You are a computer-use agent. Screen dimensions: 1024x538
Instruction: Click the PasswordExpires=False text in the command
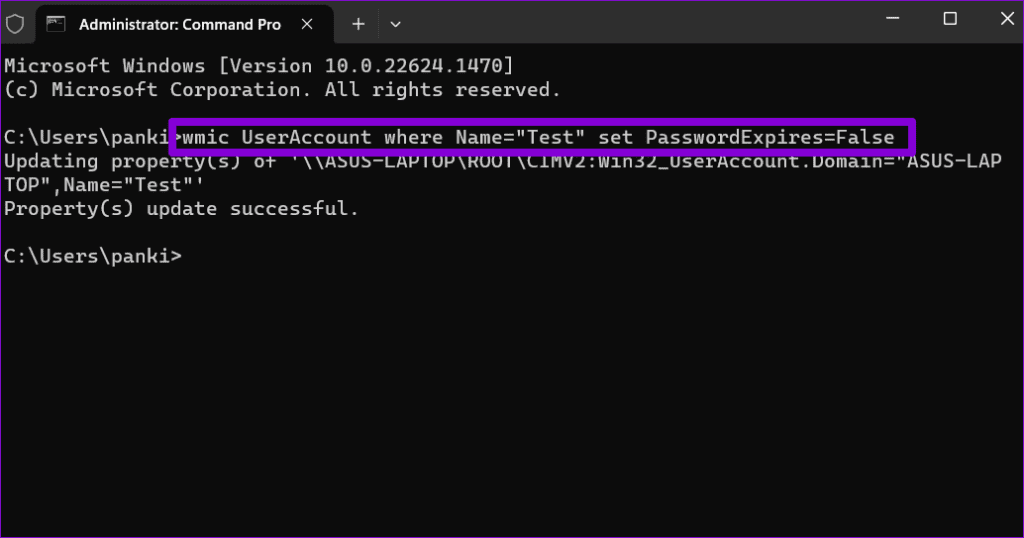pyautogui.click(x=770, y=137)
